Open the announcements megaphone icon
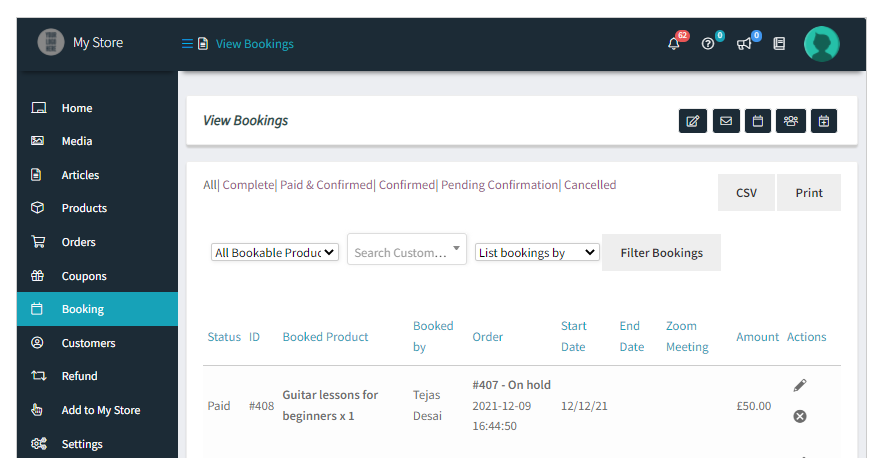The width and height of the screenshot is (875, 458). [x=744, y=44]
